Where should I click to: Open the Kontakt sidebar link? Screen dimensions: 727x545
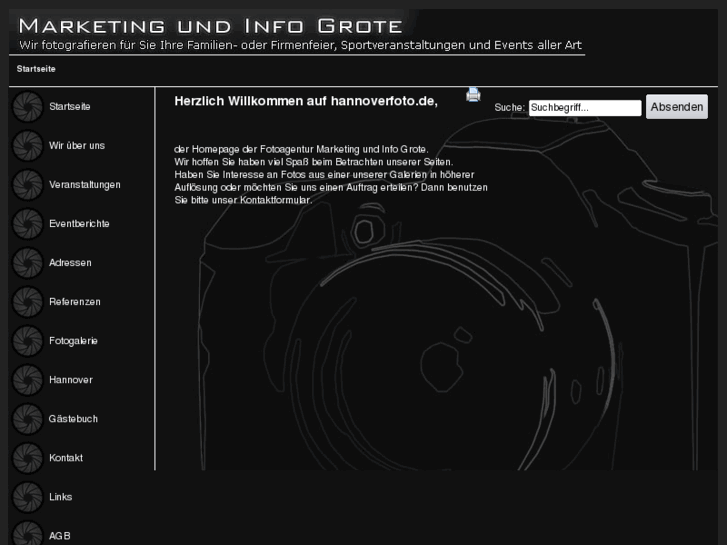(x=66, y=458)
